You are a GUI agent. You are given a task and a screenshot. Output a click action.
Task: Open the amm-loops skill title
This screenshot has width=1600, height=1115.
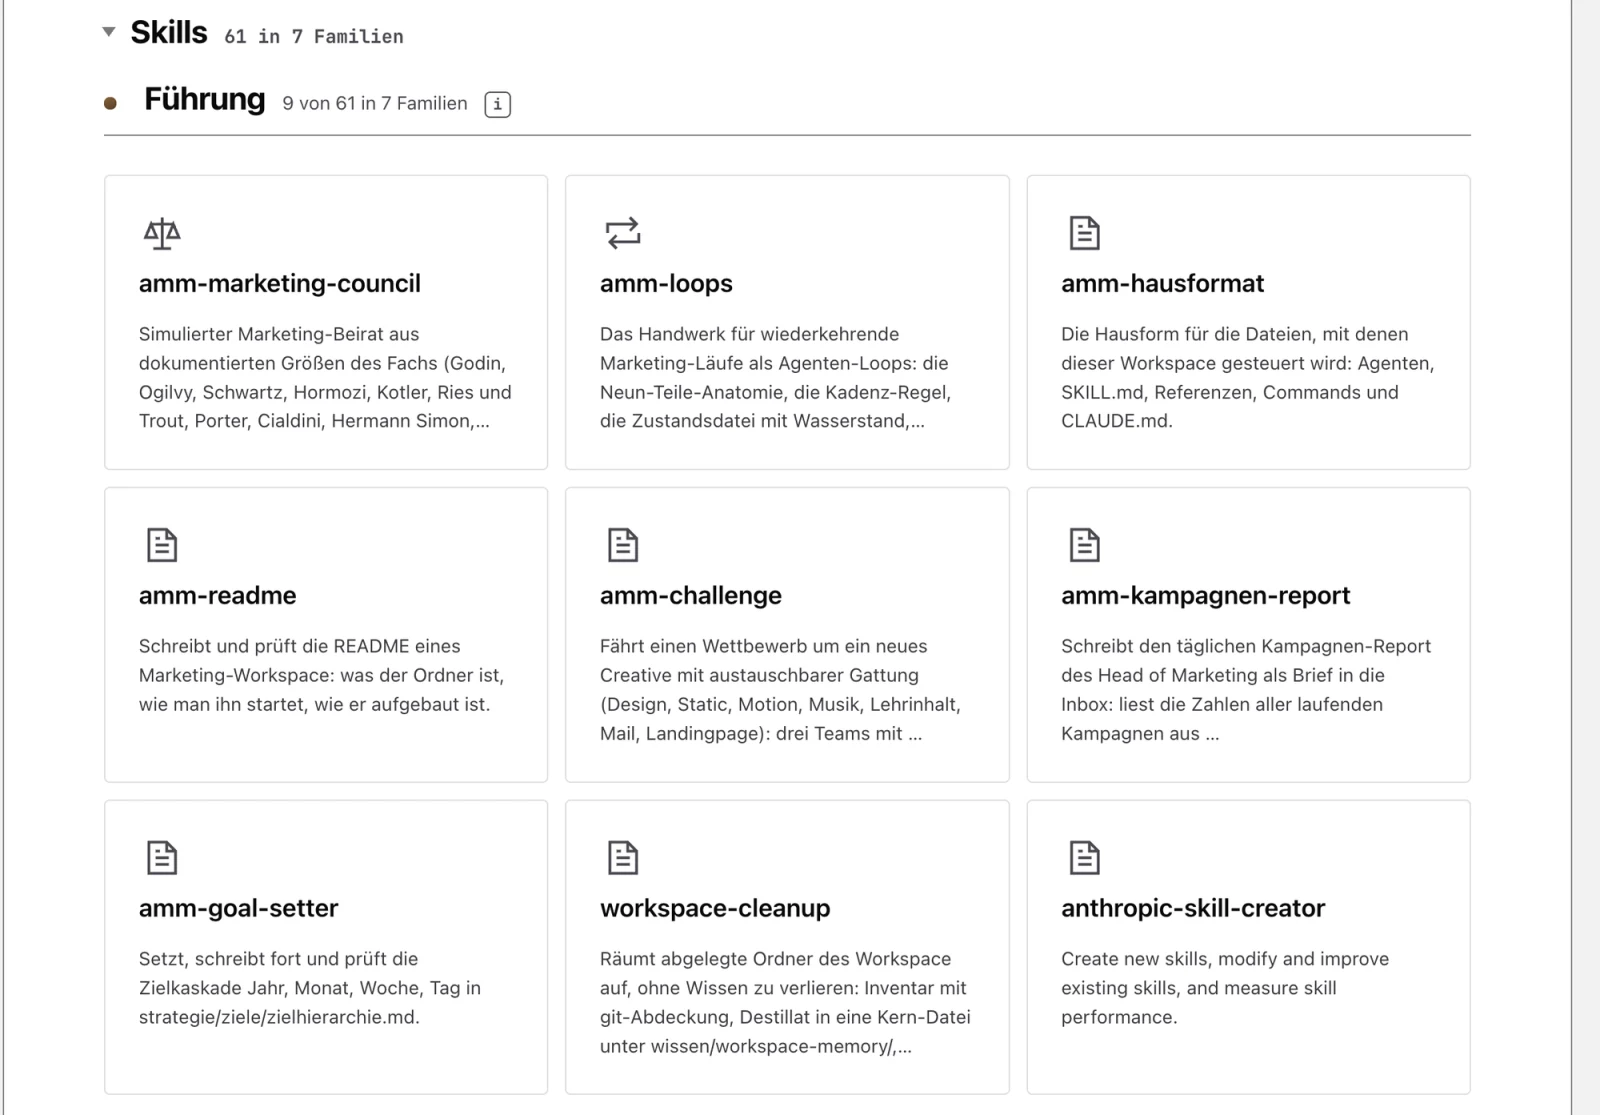tap(666, 284)
